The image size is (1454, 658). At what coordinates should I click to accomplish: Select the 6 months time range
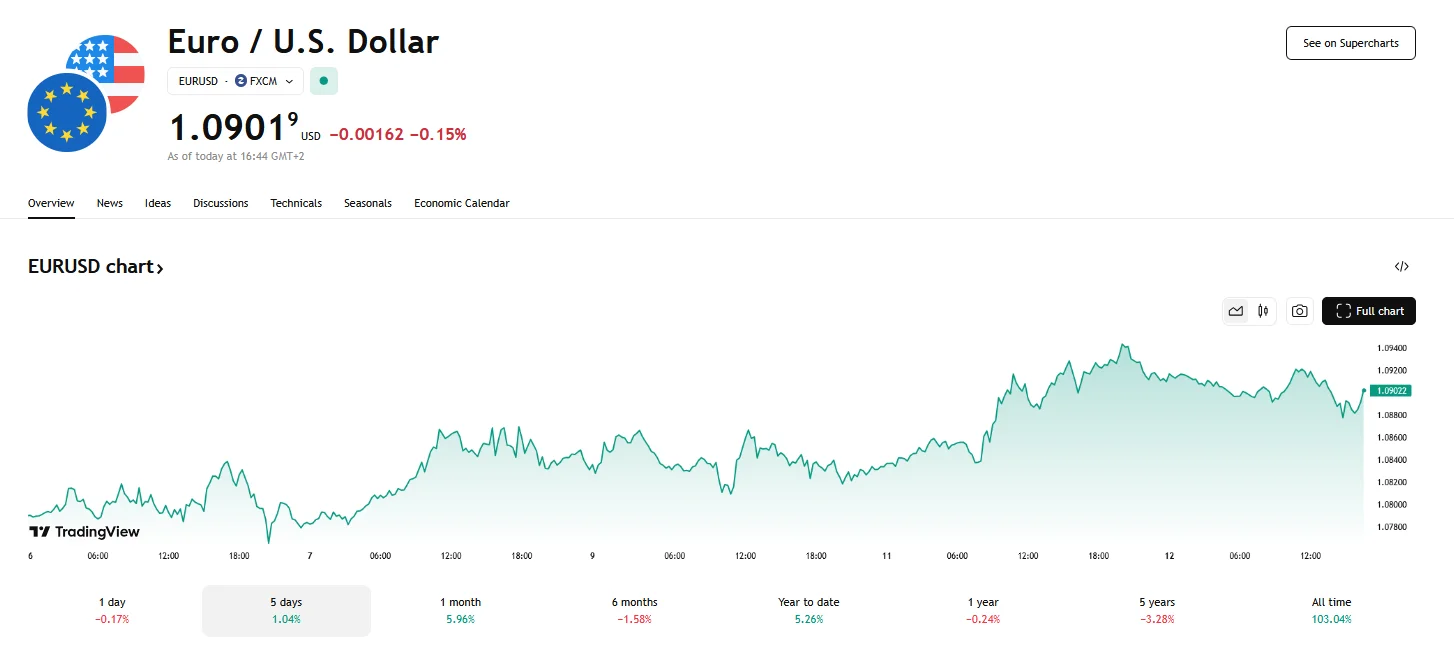click(x=634, y=610)
